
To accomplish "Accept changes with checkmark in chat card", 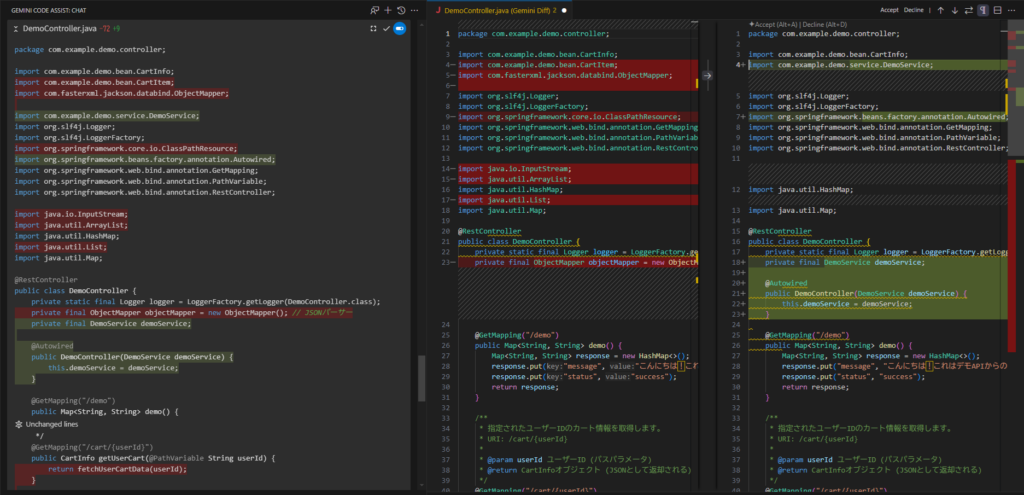I will (x=386, y=29).
